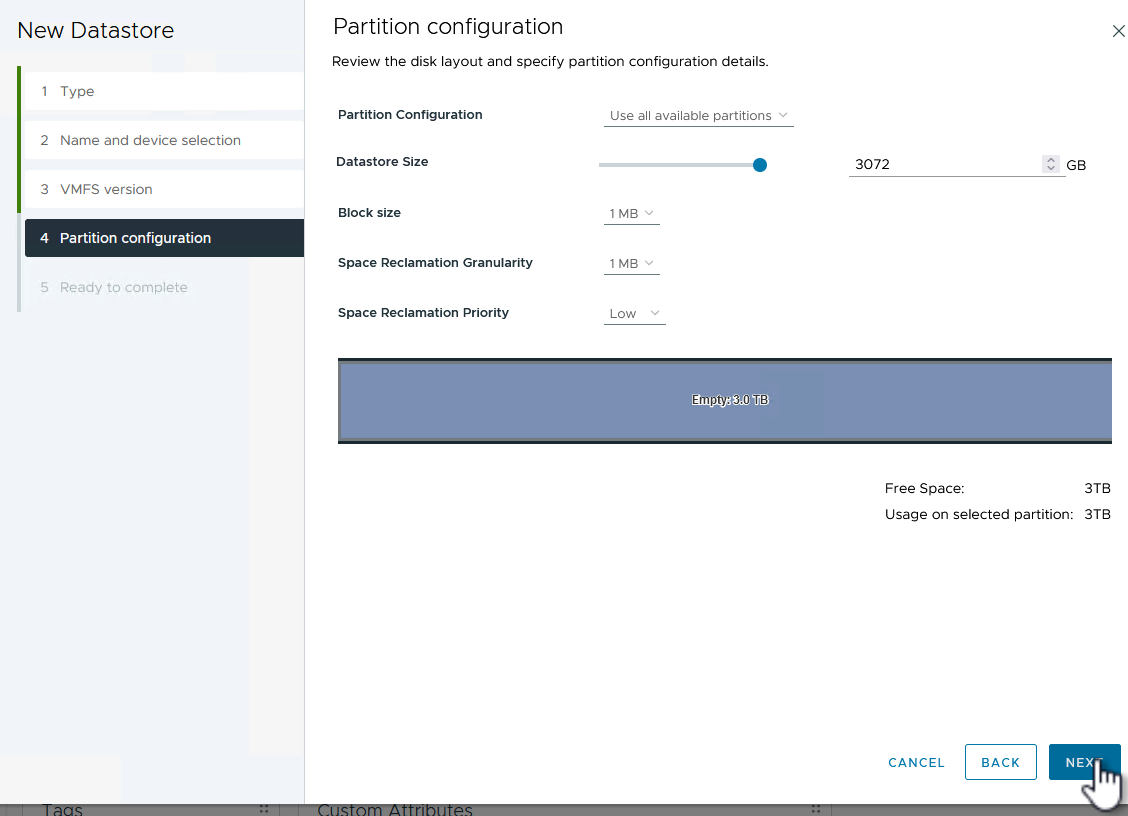Proceed with the Next button
The image size is (1128, 816).
(1084, 762)
